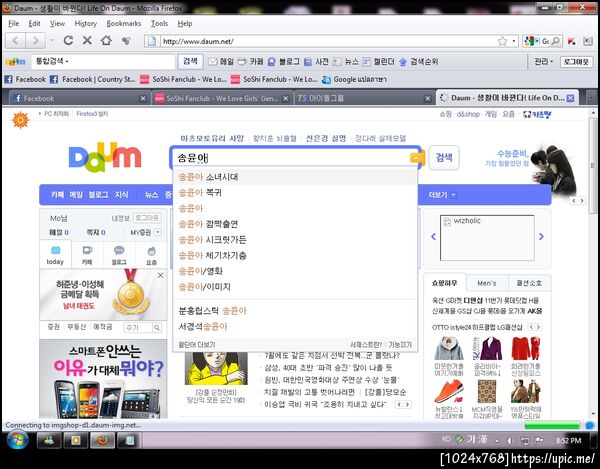Open Windows Start orb
This screenshot has height=469, width=600.
(x=17, y=440)
